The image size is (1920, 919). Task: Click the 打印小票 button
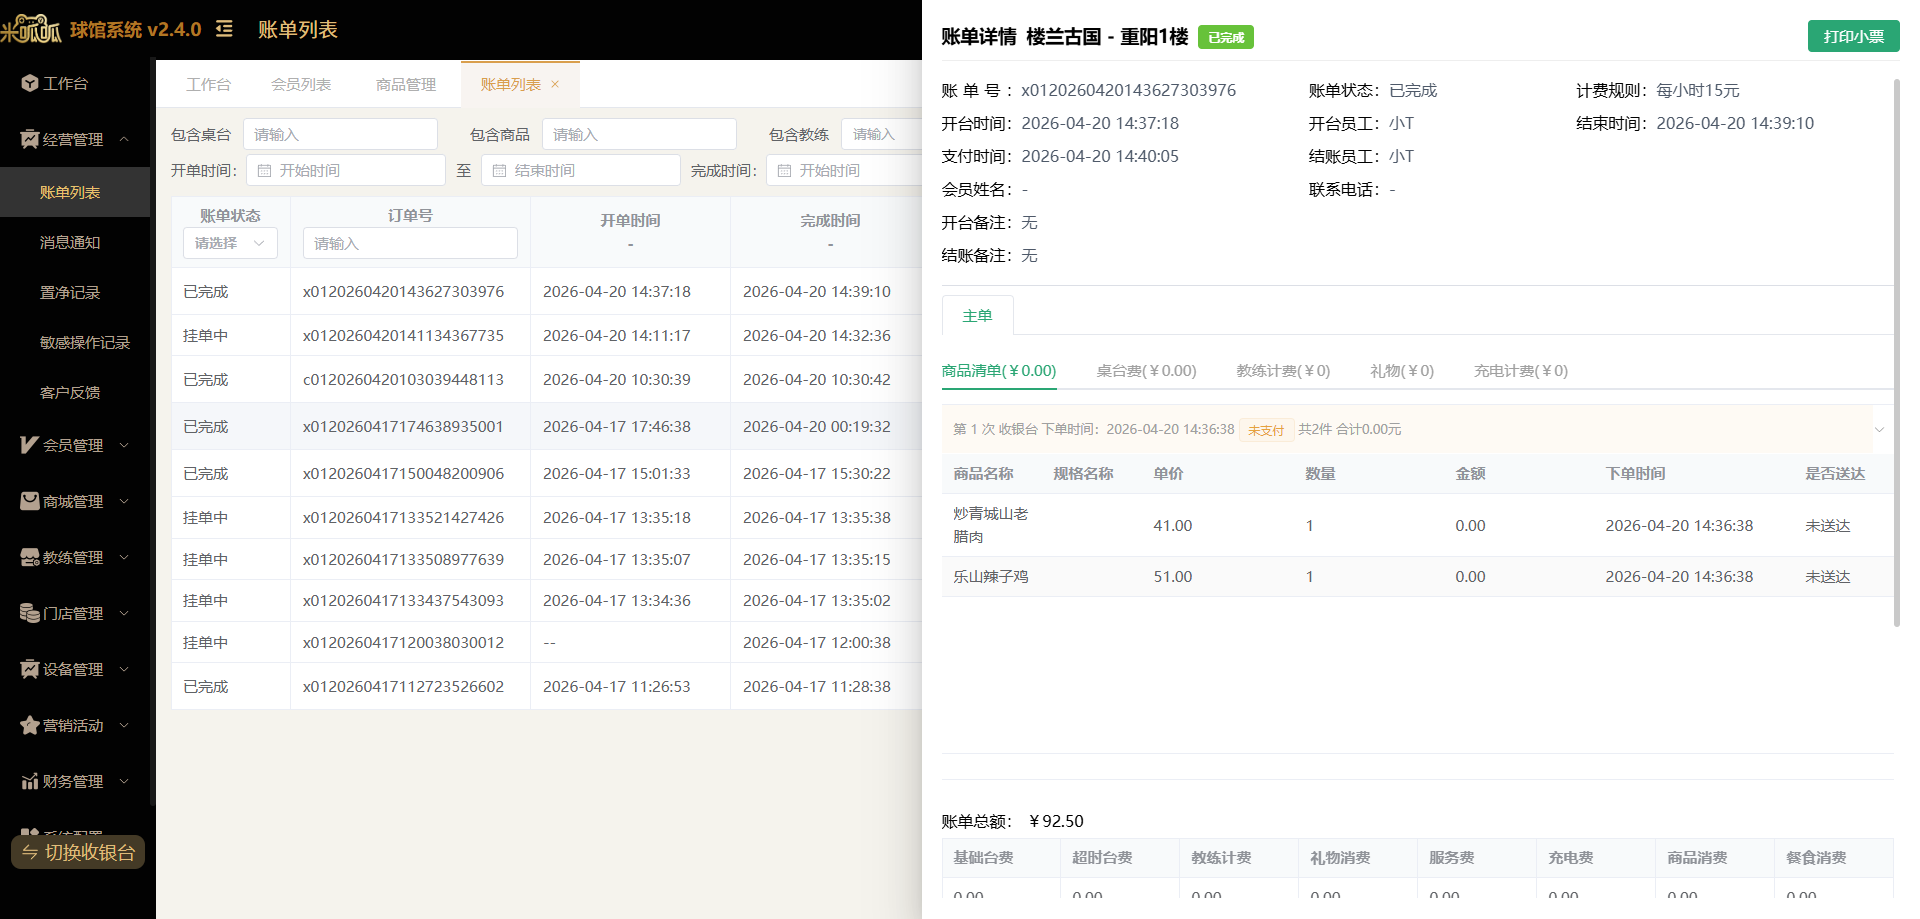(1853, 36)
